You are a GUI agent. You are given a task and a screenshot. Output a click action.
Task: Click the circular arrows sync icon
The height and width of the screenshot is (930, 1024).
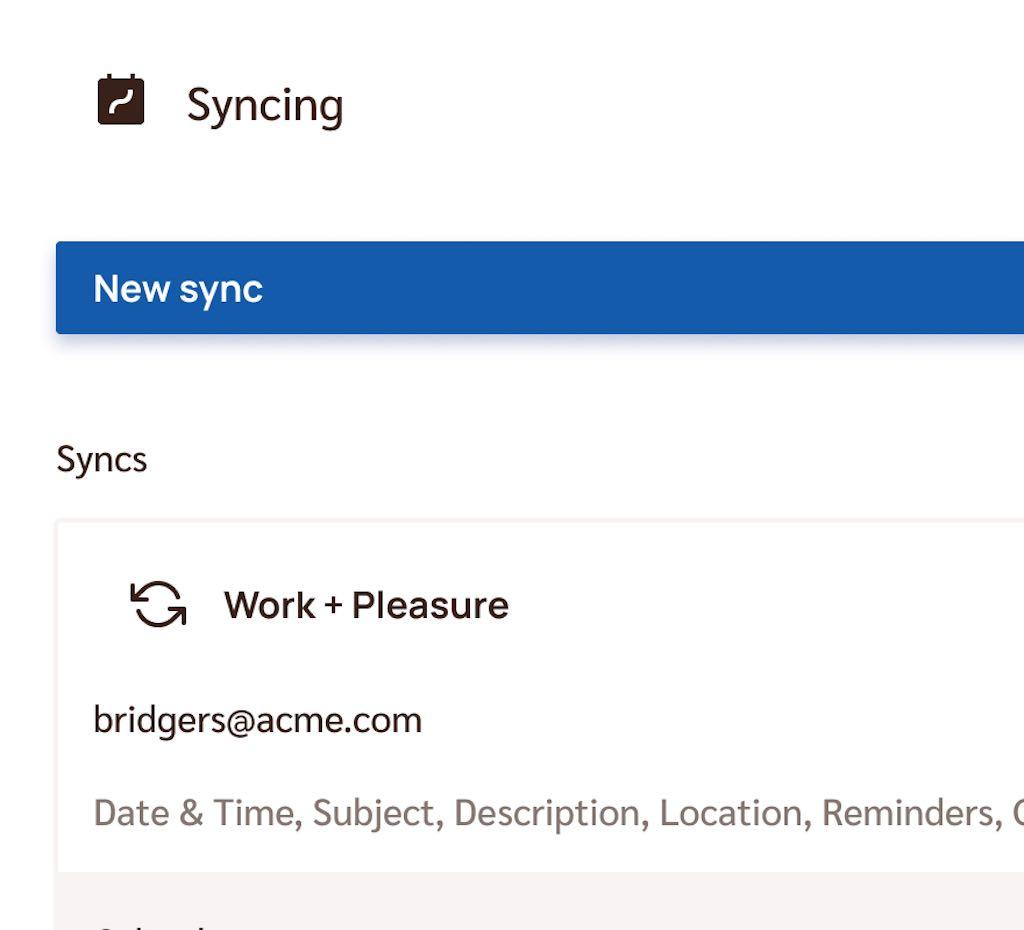pyautogui.click(x=159, y=604)
